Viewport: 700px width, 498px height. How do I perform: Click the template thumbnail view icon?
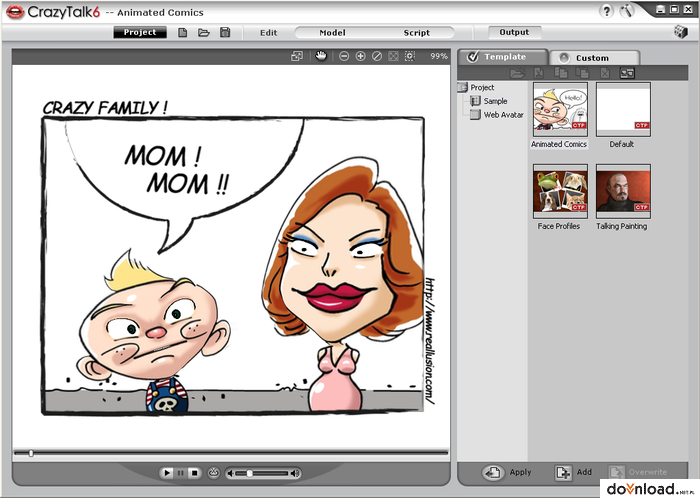[x=627, y=73]
